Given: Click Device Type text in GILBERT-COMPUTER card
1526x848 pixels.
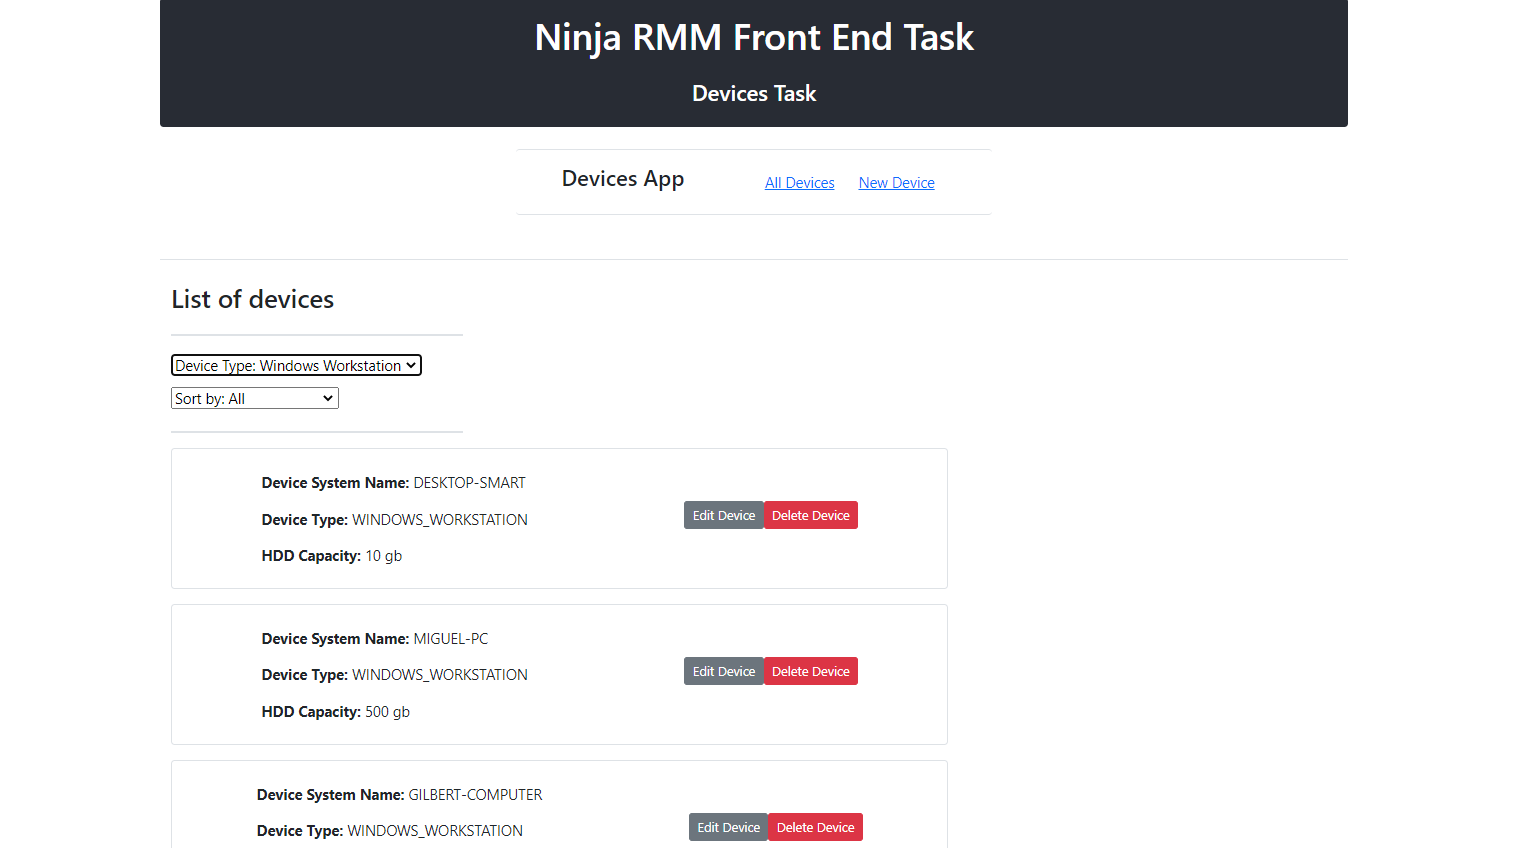Looking at the screenshot, I should pos(390,831).
